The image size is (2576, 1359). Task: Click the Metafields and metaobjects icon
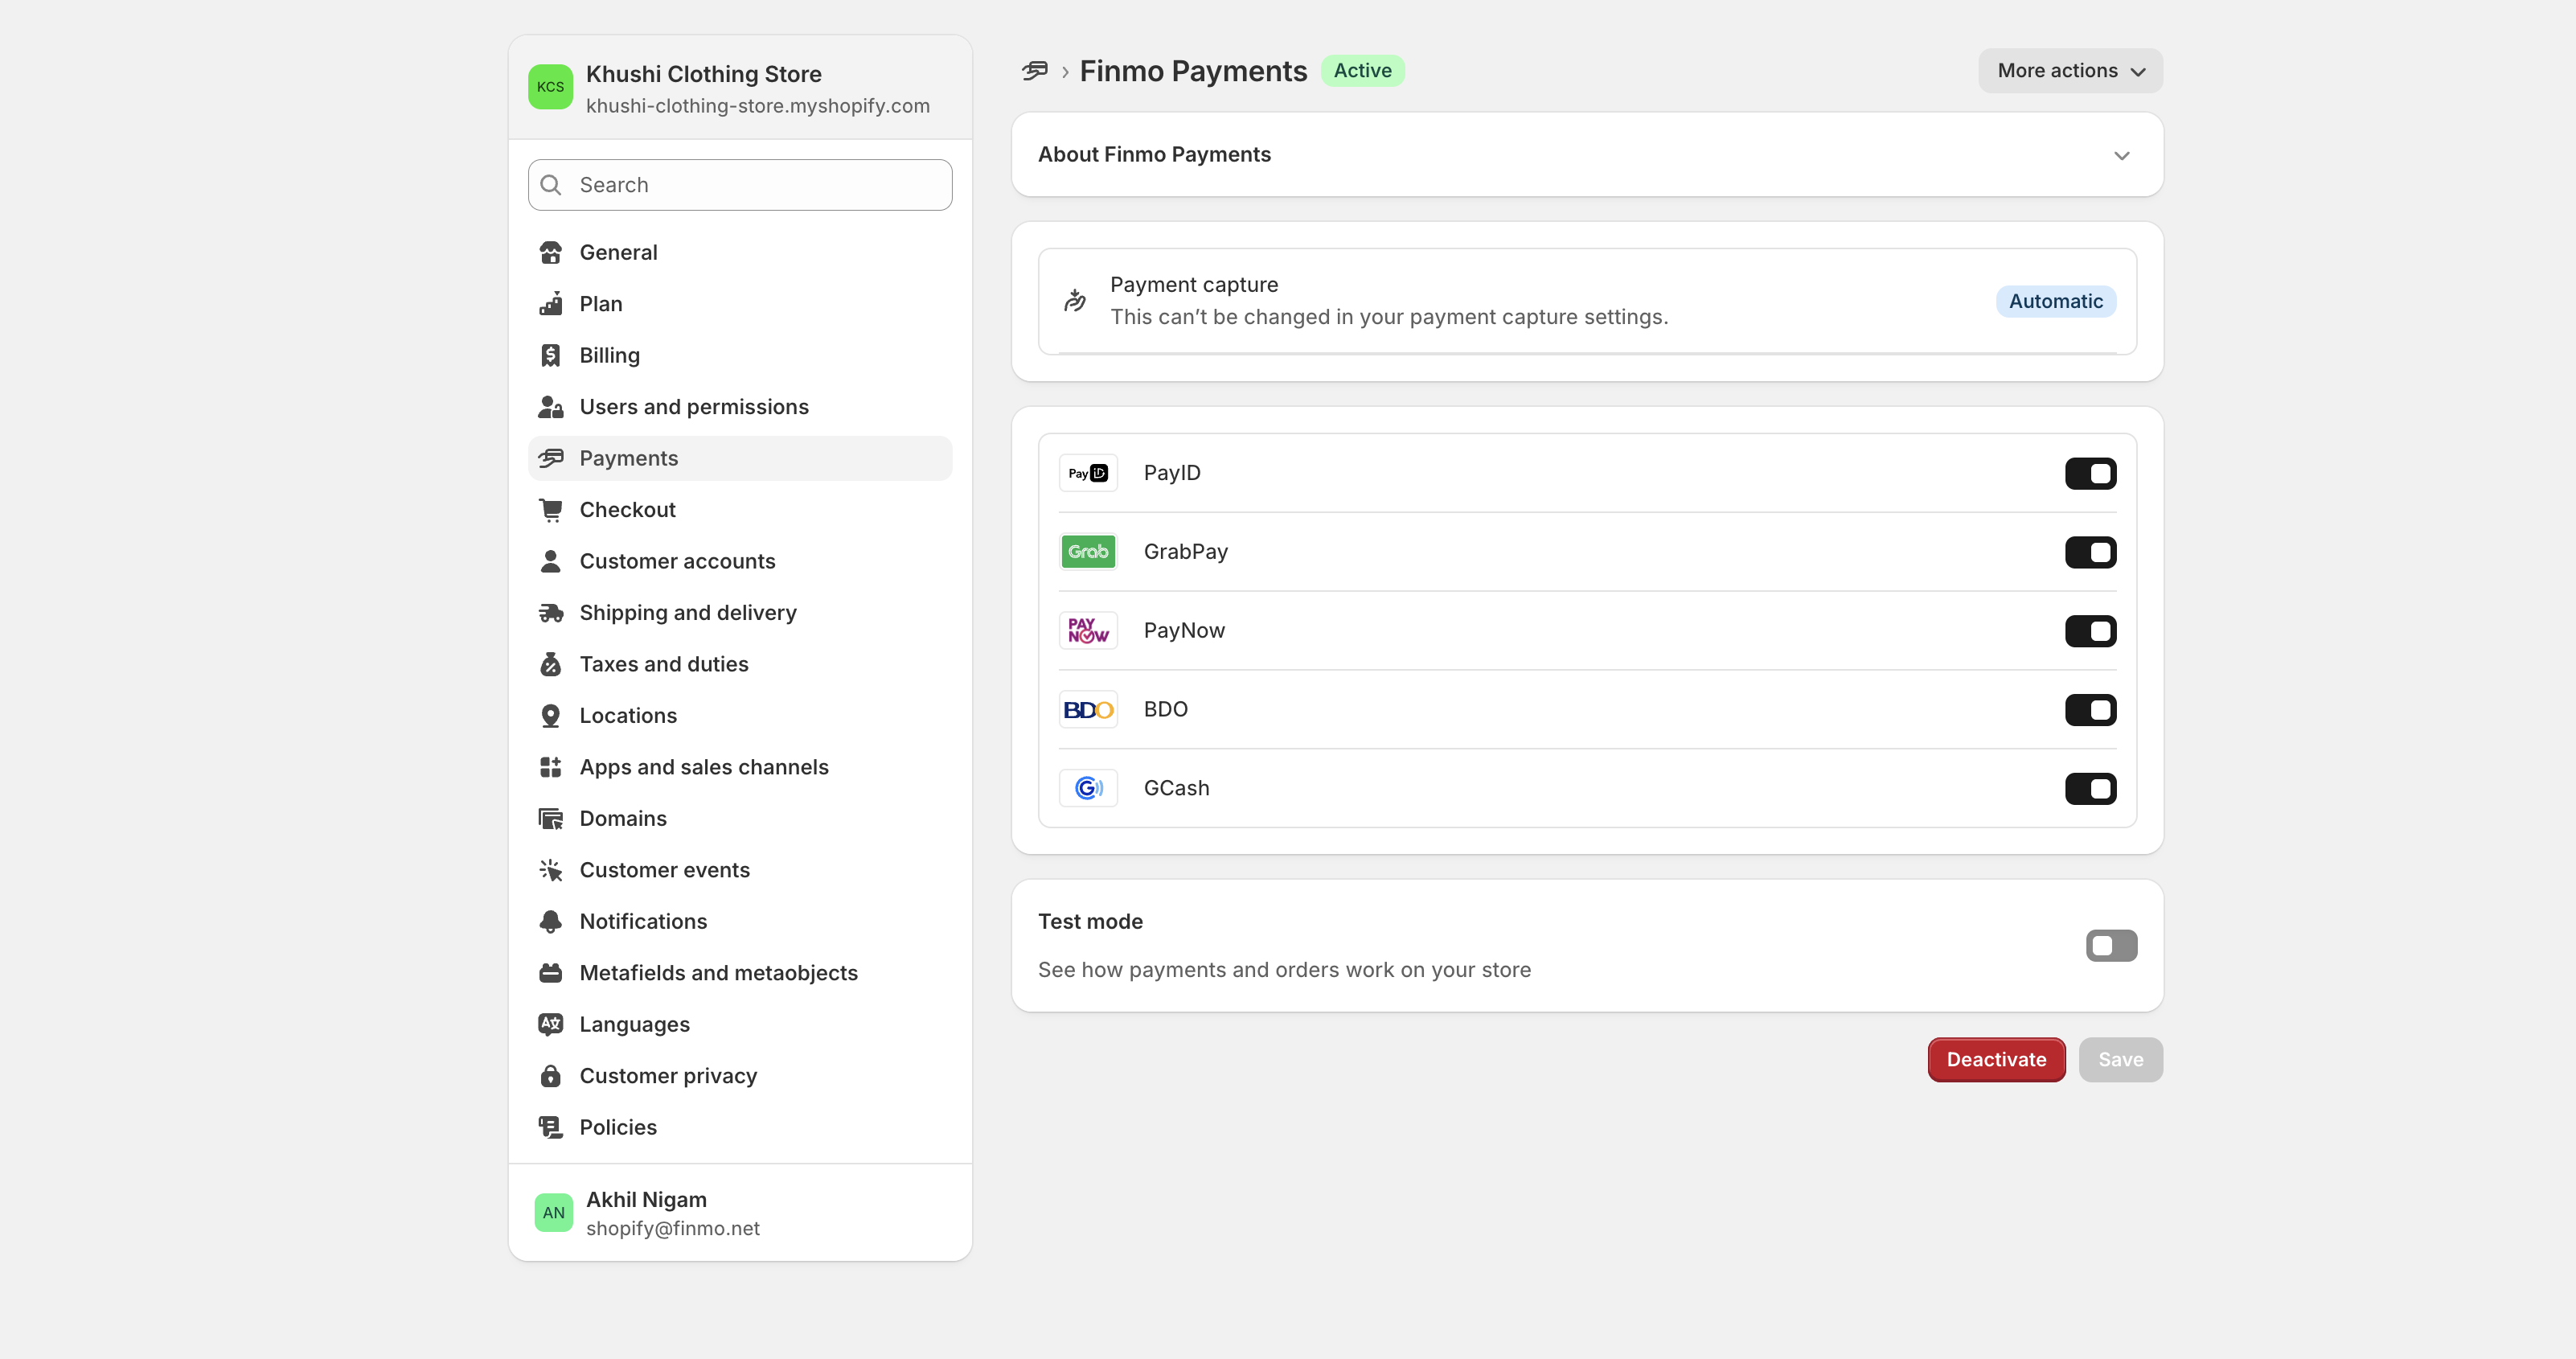click(x=550, y=974)
